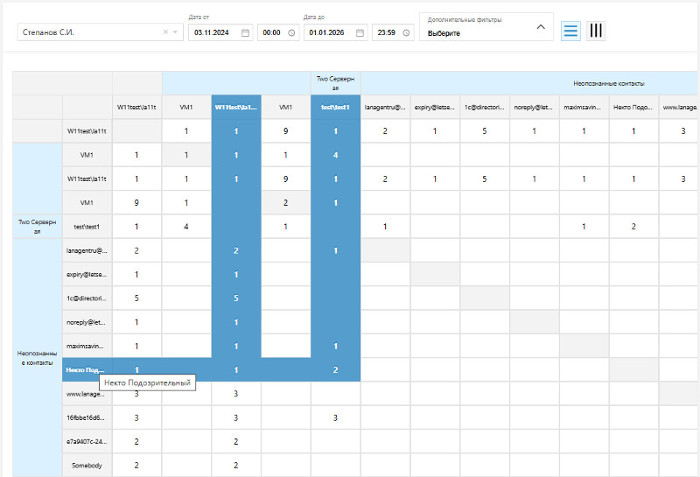Click the start date field 03.11.2024
Screen dimensions: 700x477
213,32
